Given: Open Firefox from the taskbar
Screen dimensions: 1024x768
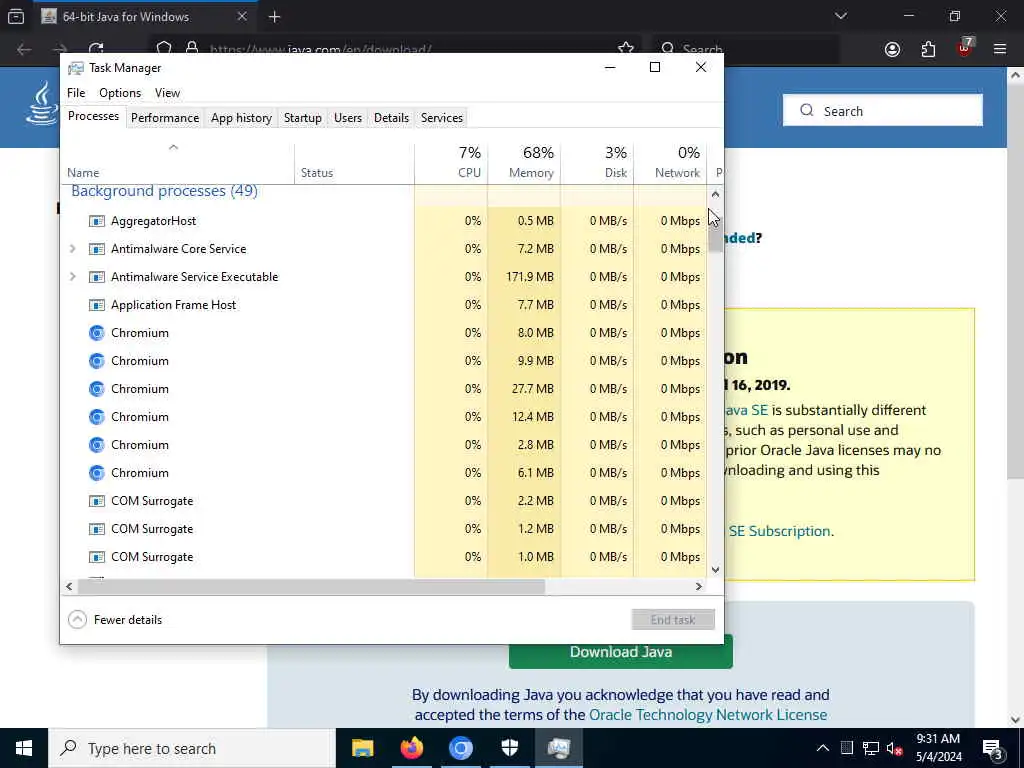Looking at the screenshot, I should click(x=411, y=748).
